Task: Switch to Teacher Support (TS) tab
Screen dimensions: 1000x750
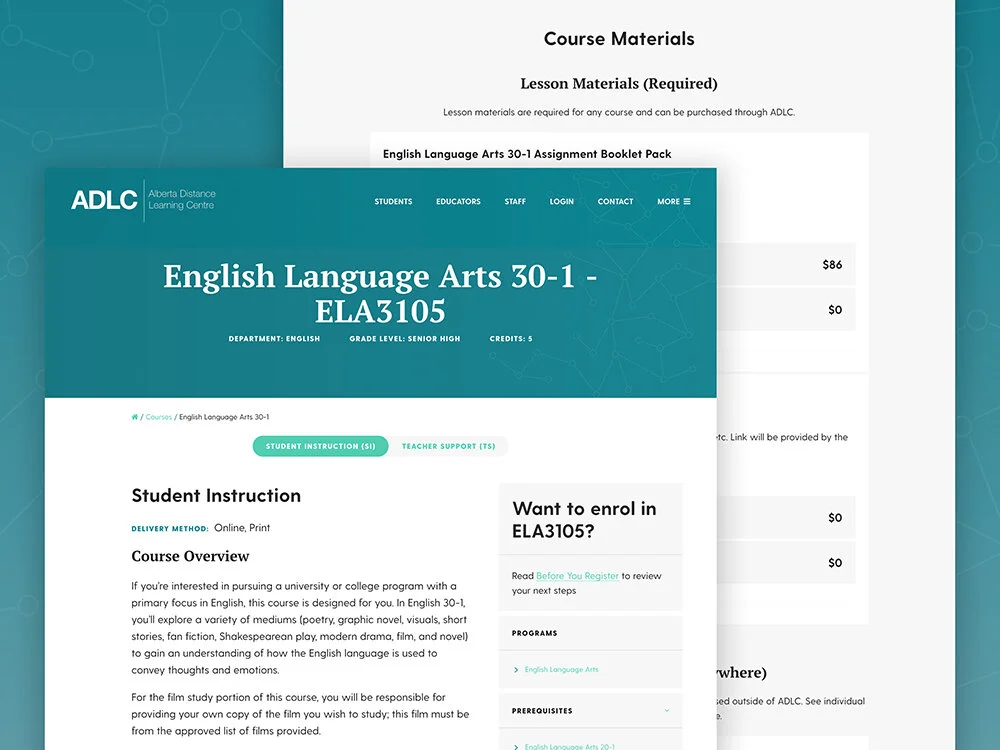Action: pyautogui.click(x=448, y=446)
